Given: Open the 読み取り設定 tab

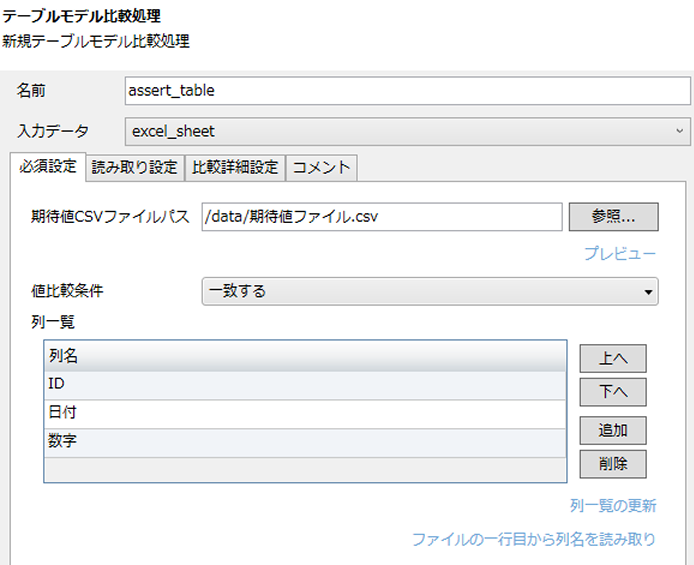Looking at the screenshot, I should 134,167.
